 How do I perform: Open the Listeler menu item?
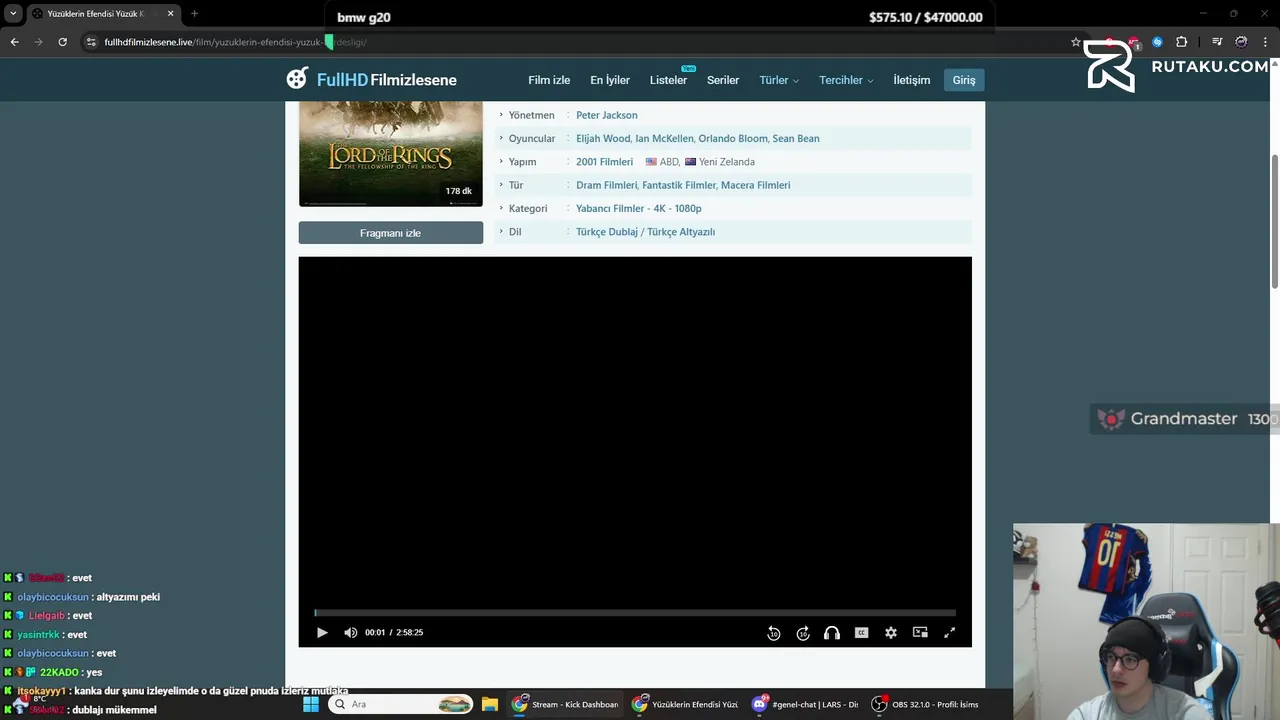click(x=668, y=80)
